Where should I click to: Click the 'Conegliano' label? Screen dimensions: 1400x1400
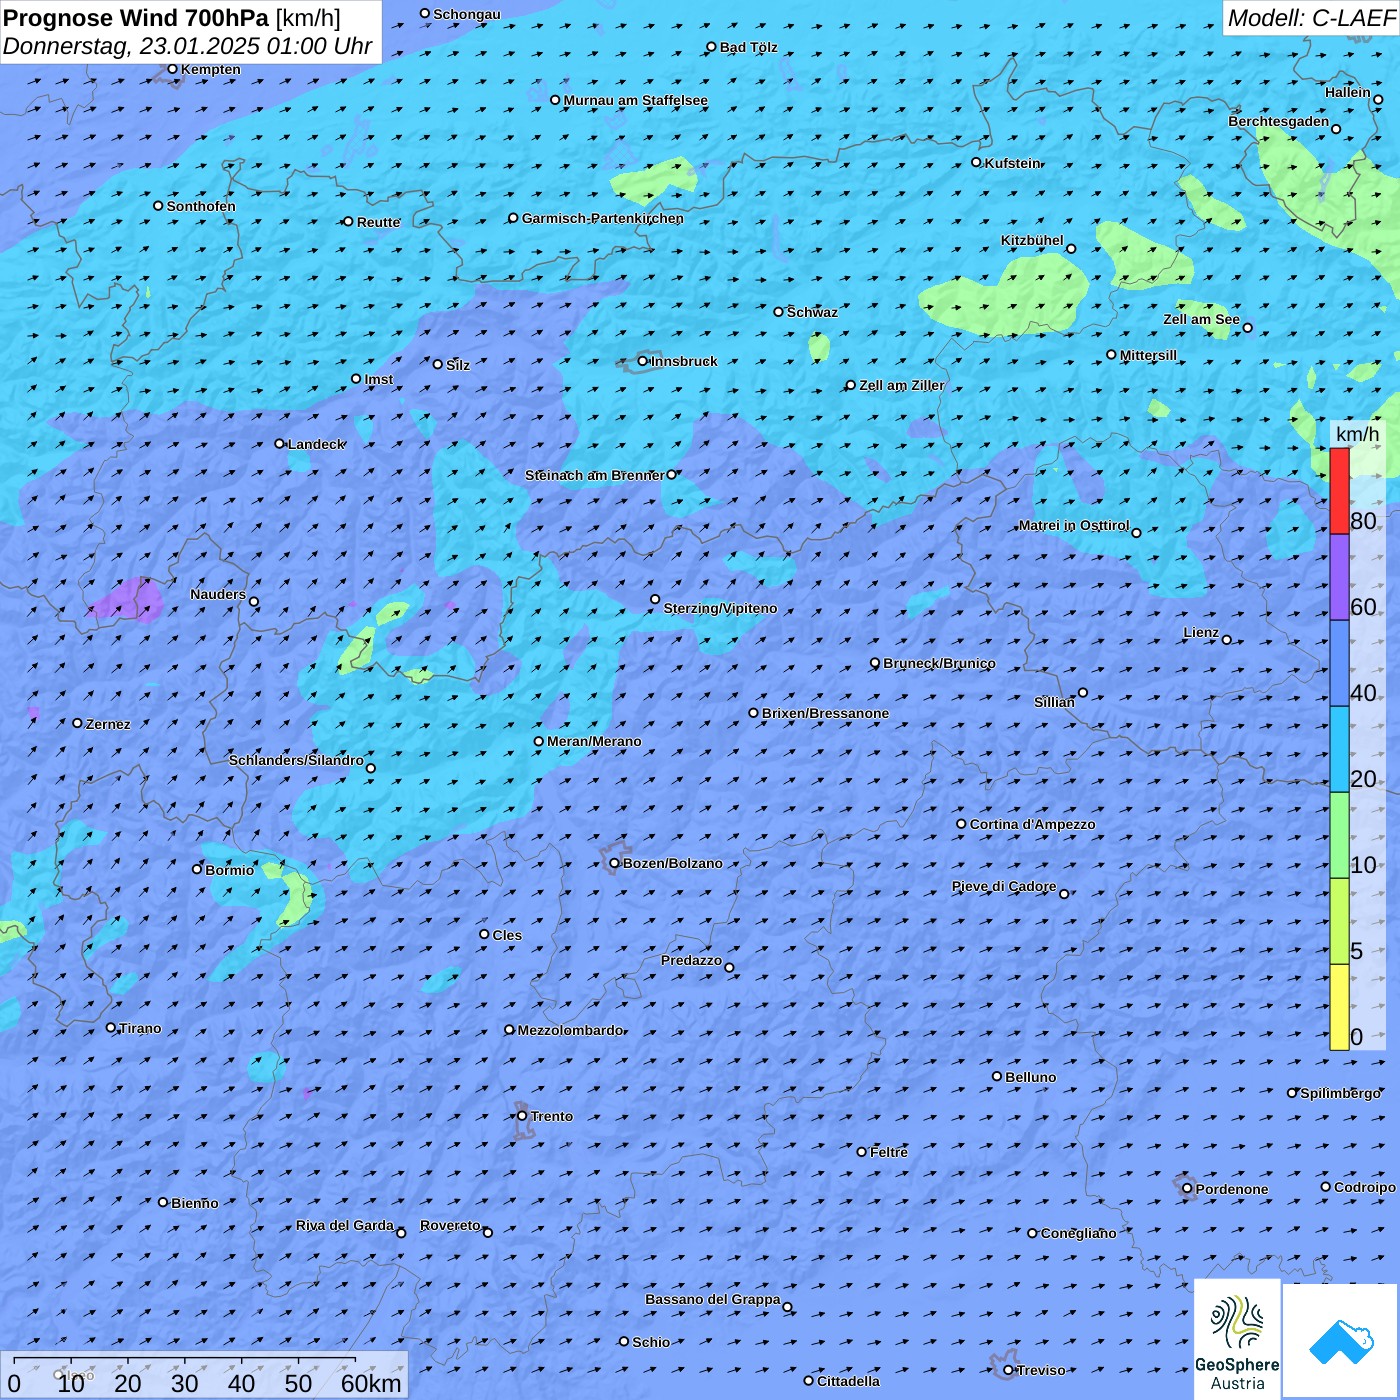(x=1078, y=1233)
